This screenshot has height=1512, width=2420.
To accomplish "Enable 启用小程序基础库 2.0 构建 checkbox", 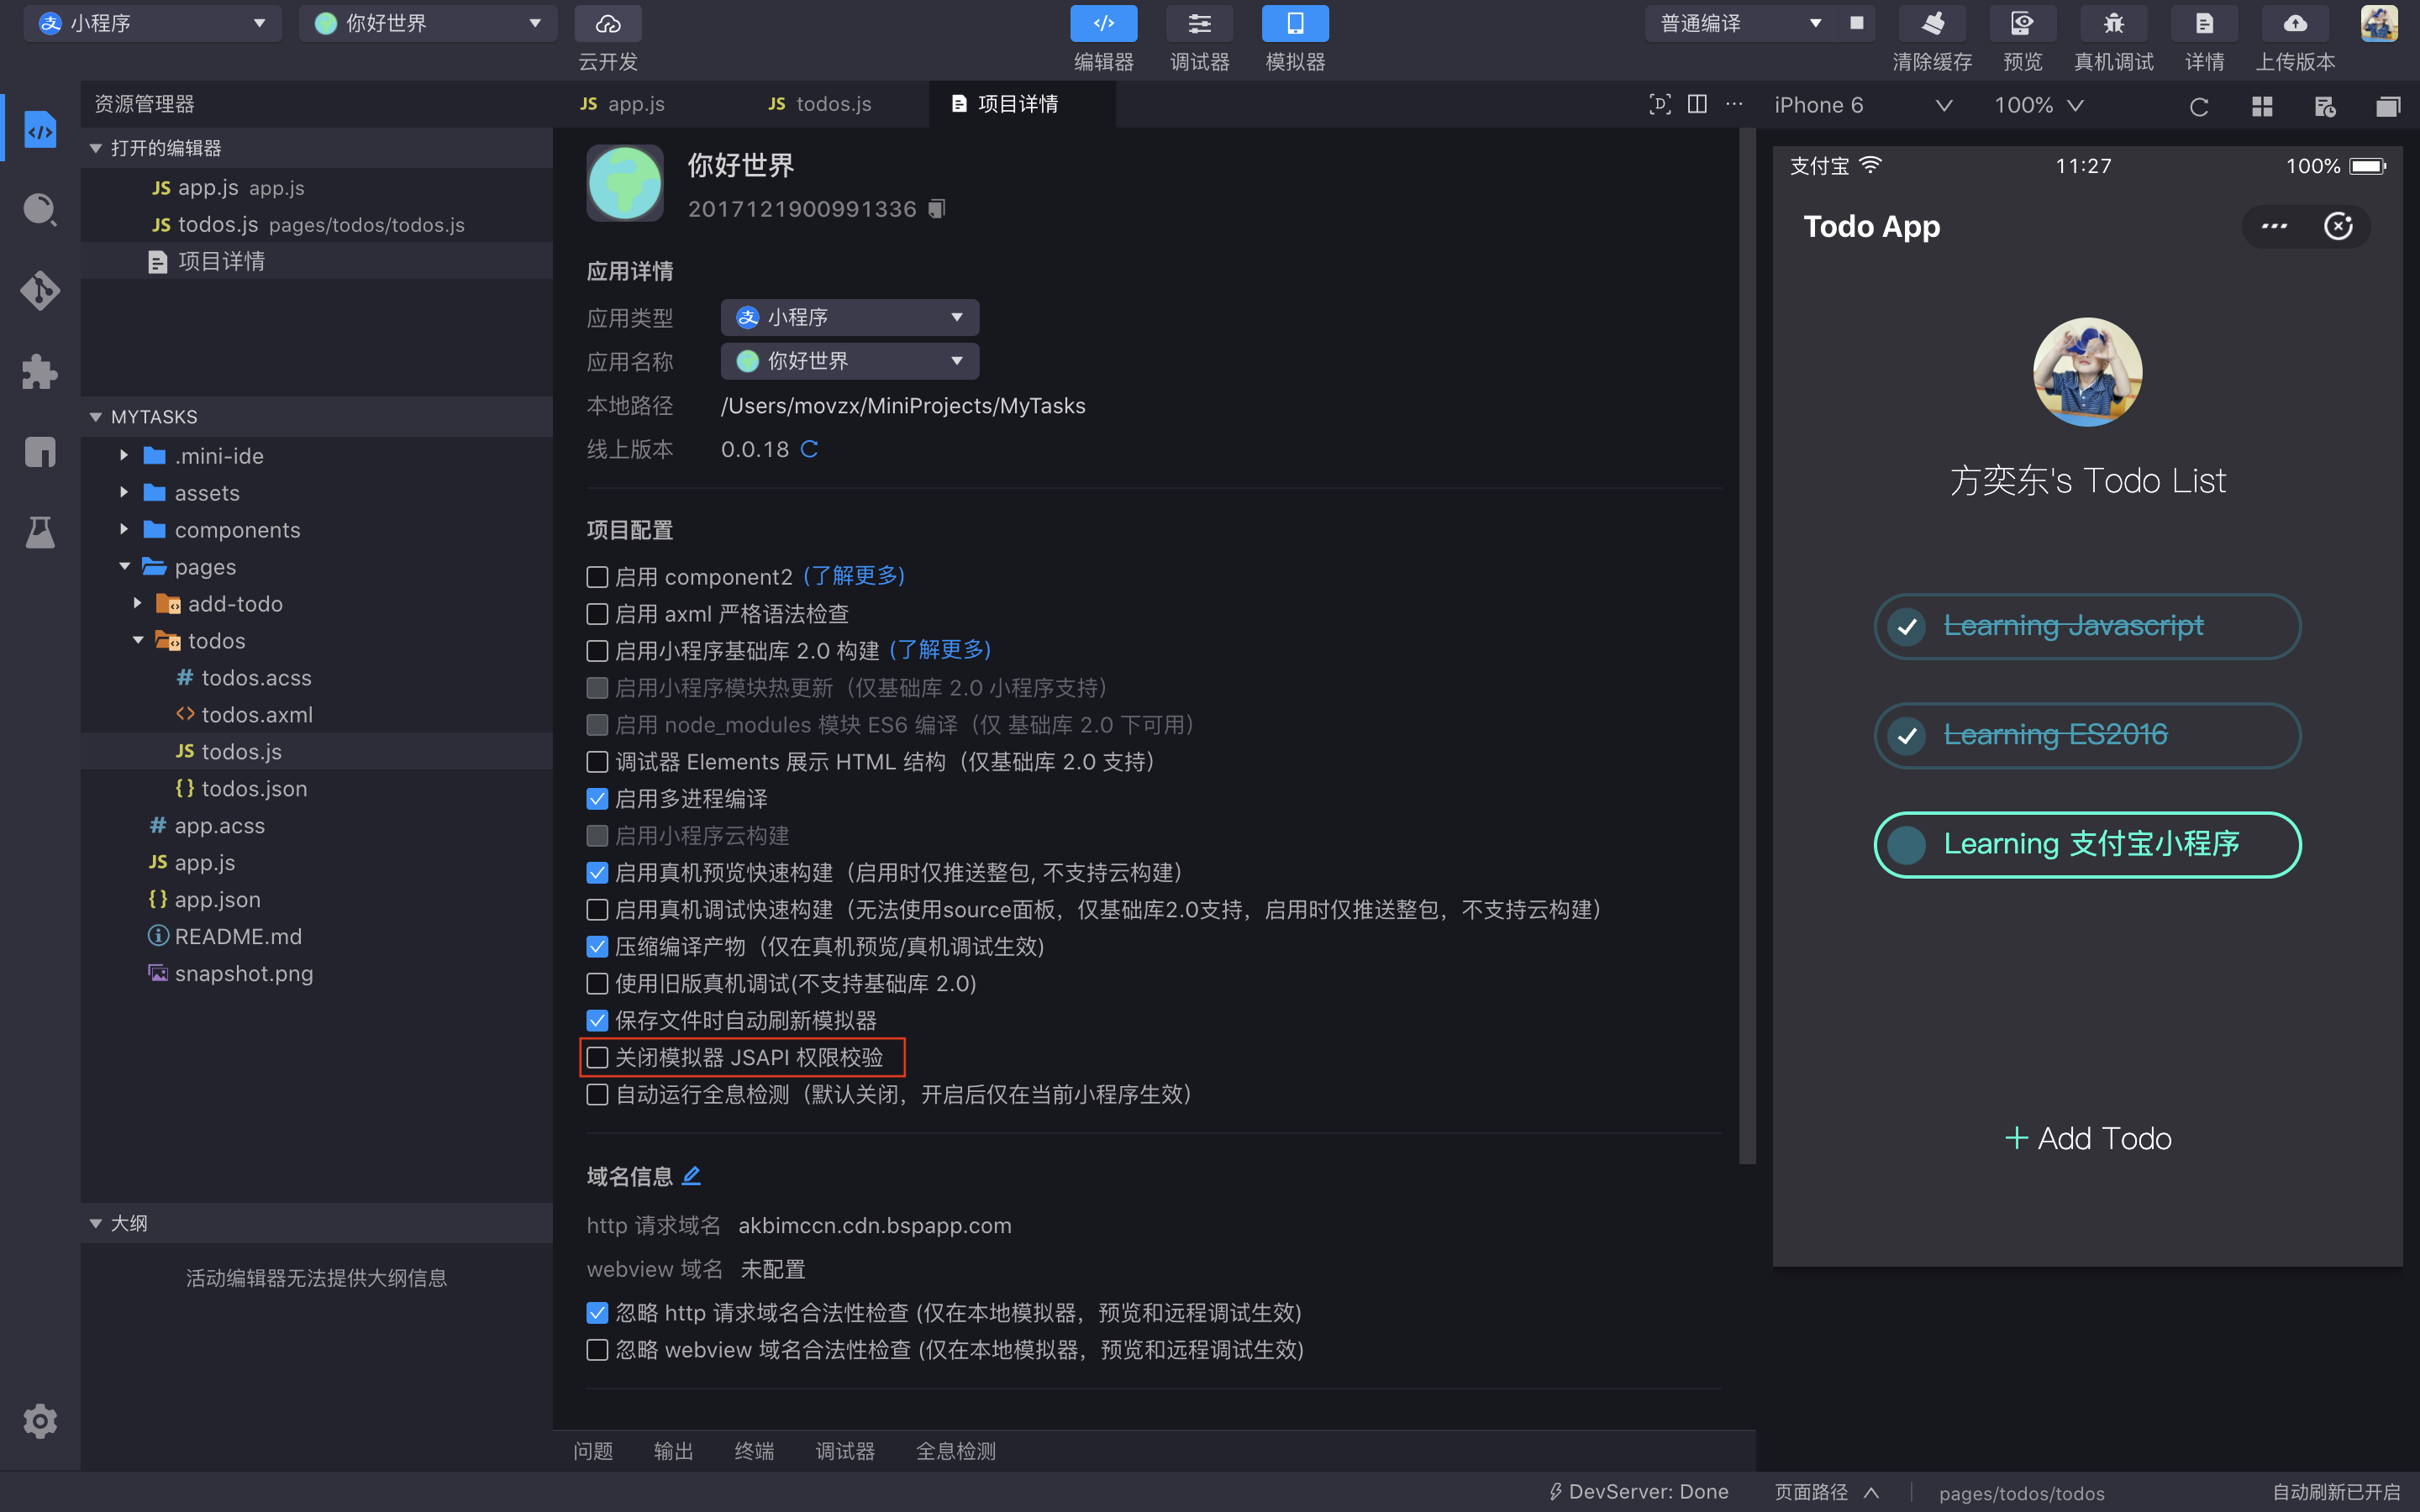I will pos(597,651).
